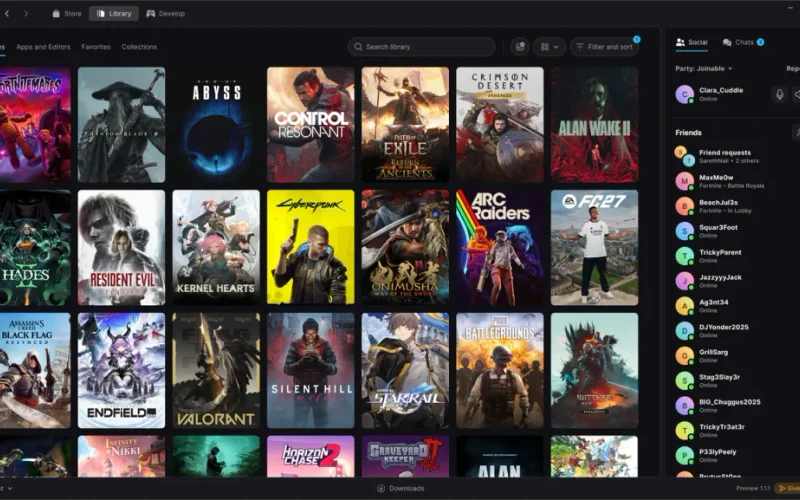Screen dimensions: 800x500
Task: Open Filter and sort options
Action: tap(604, 47)
